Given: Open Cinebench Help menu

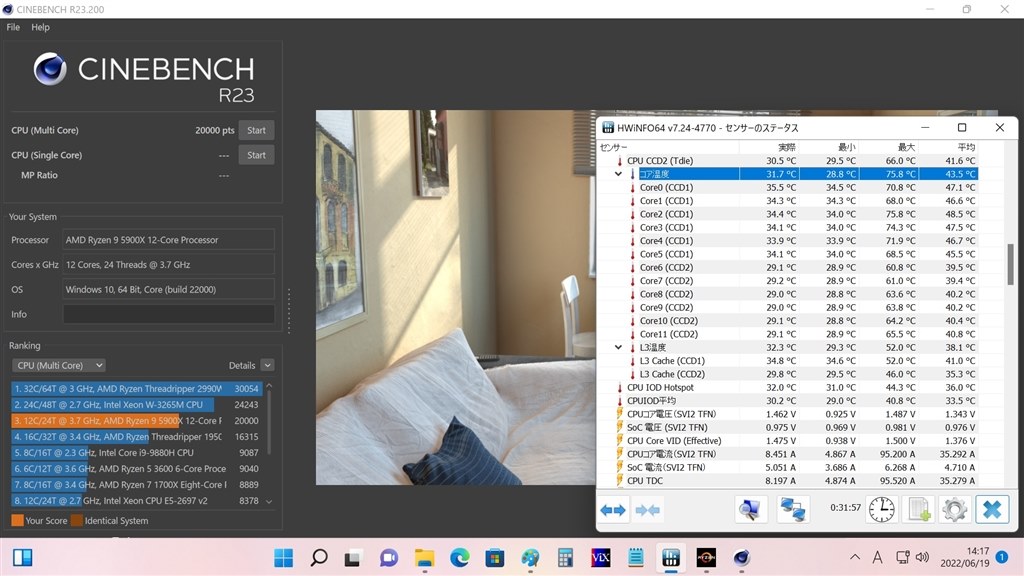Looking at the screenshot, I should point(40,27).
